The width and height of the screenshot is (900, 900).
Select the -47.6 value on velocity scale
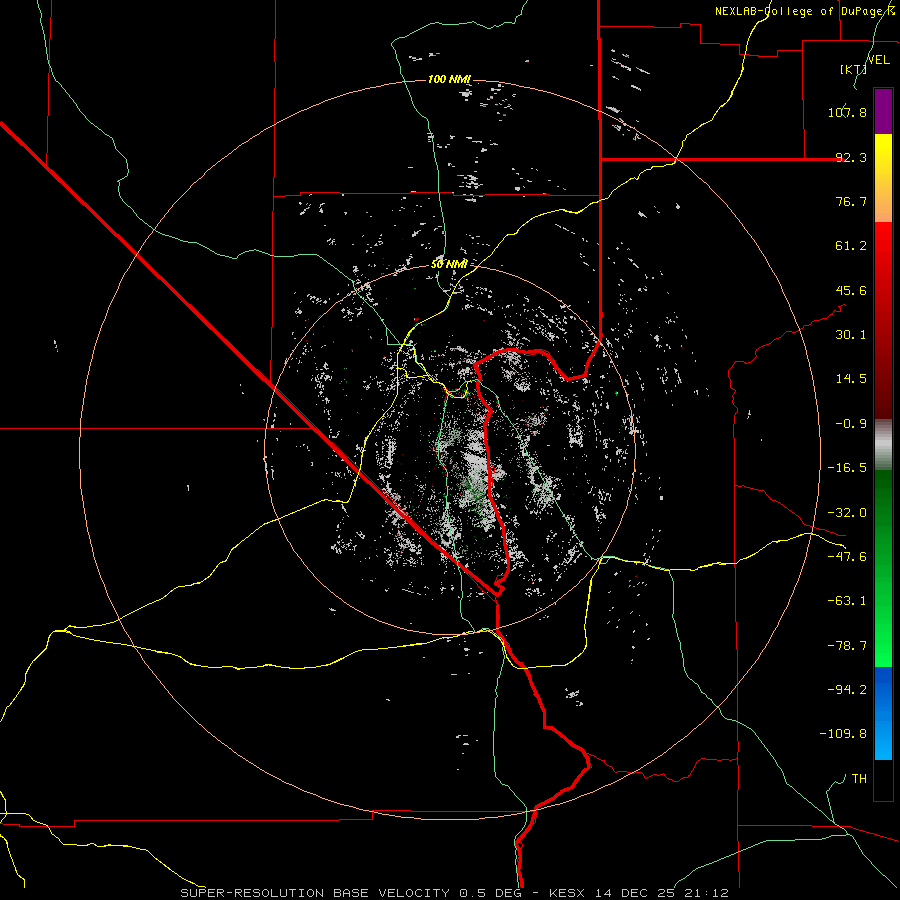[x=847, y=557]
